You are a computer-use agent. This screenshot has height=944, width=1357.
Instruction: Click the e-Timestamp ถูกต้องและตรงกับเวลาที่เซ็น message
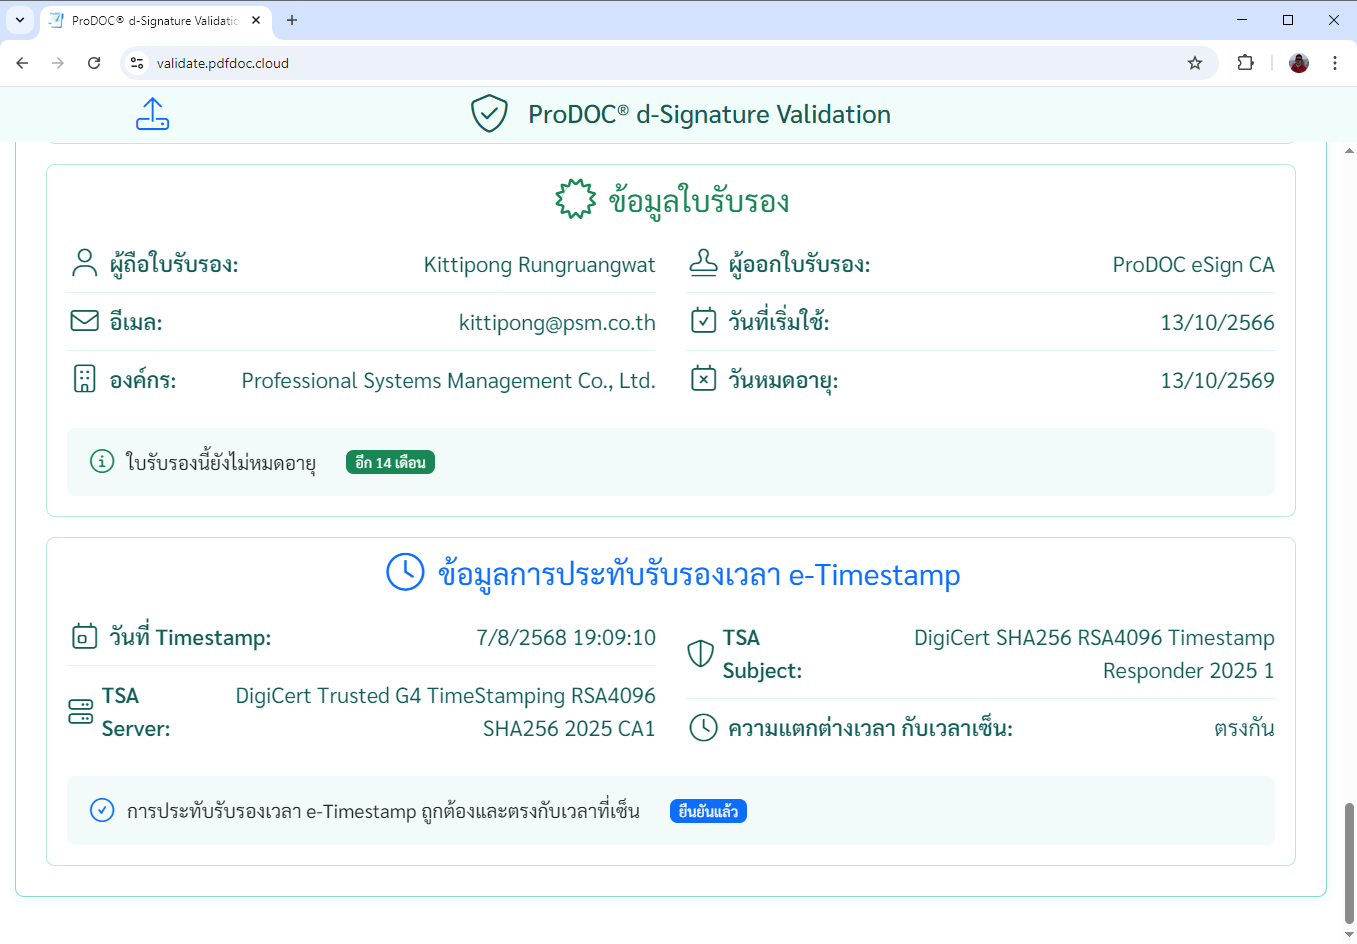(383, 811)
